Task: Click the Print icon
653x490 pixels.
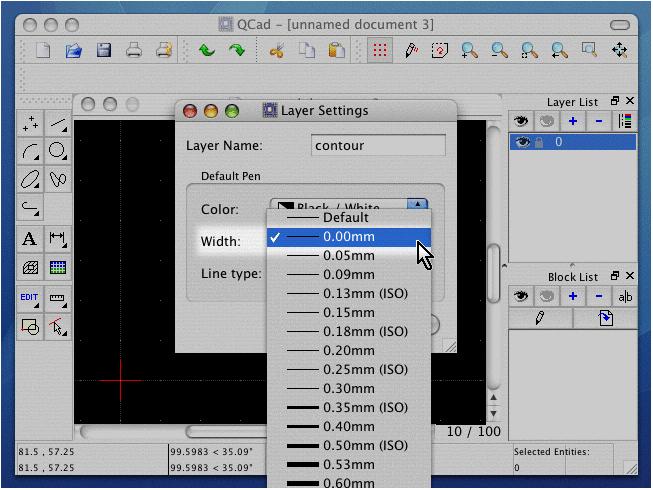Action: (x=134, y=50)
